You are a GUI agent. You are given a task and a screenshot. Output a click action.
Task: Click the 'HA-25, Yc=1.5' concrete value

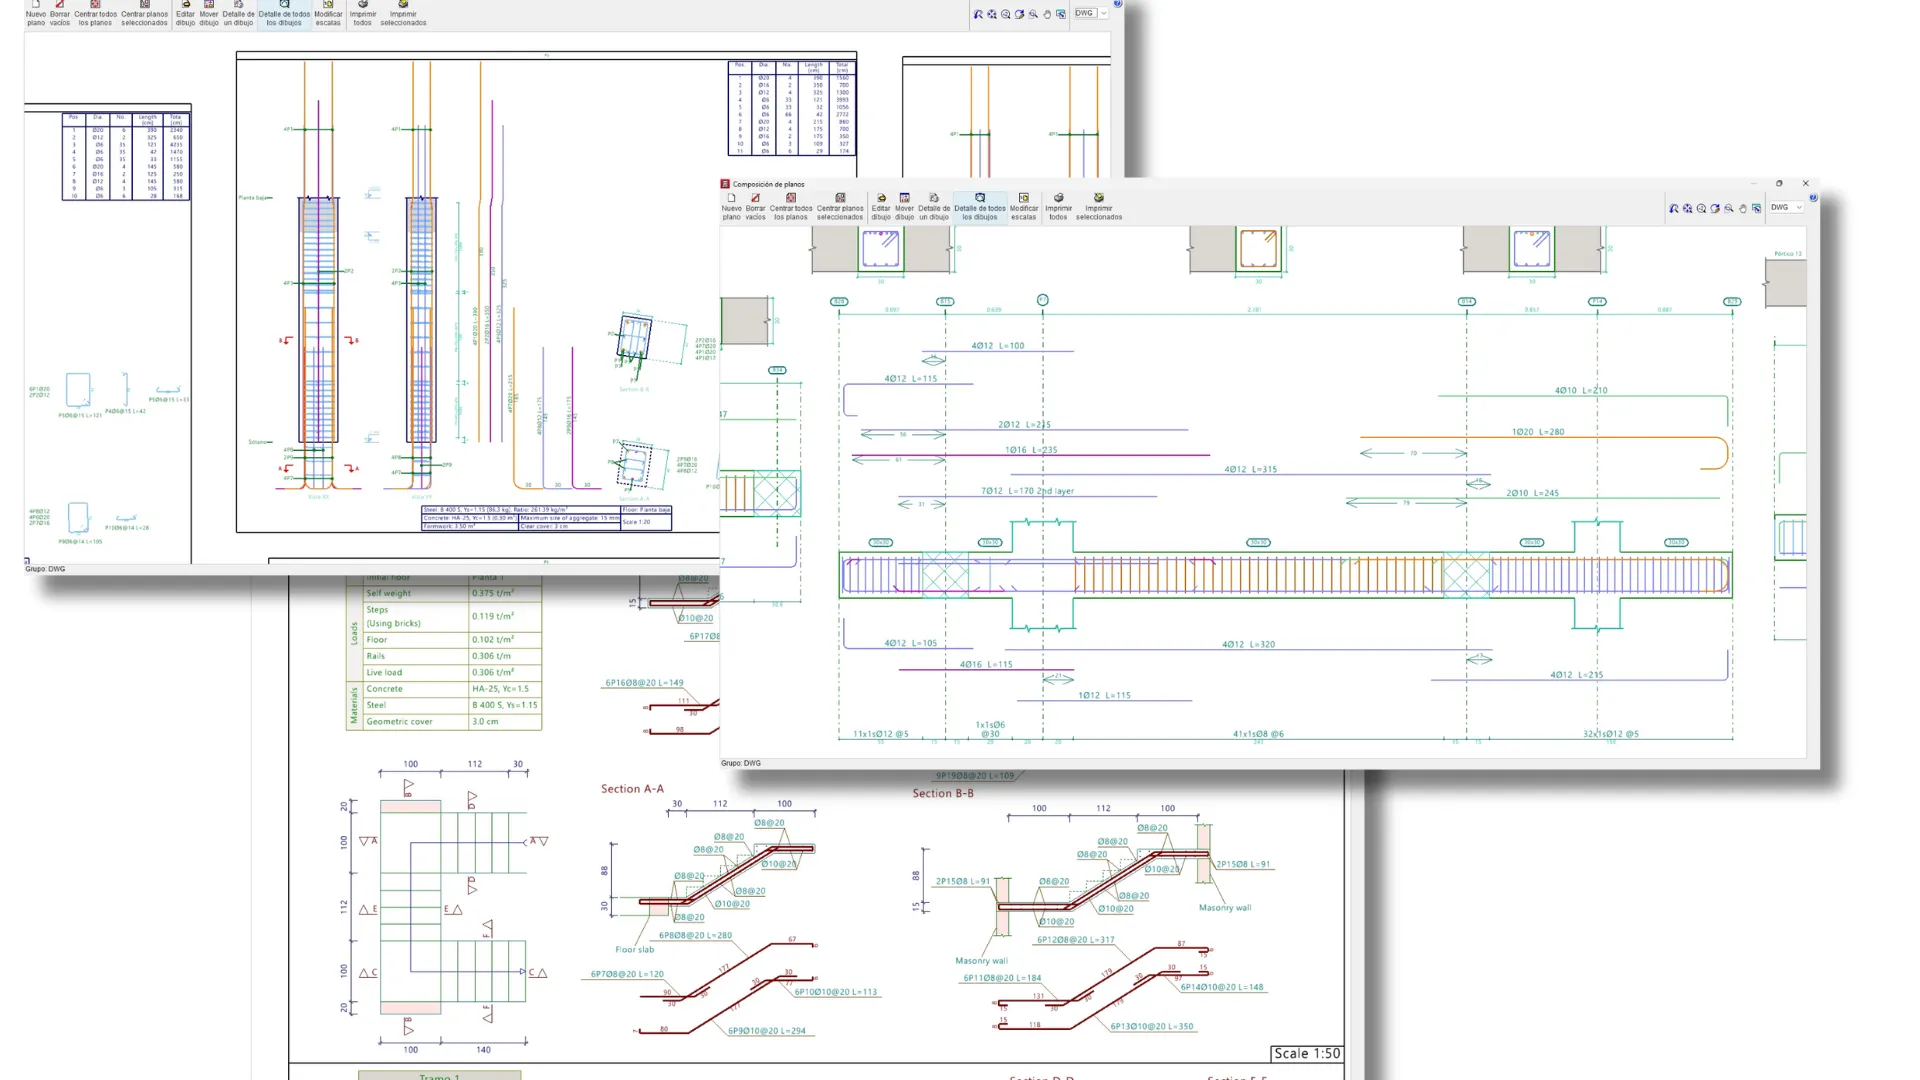[501, 689]
